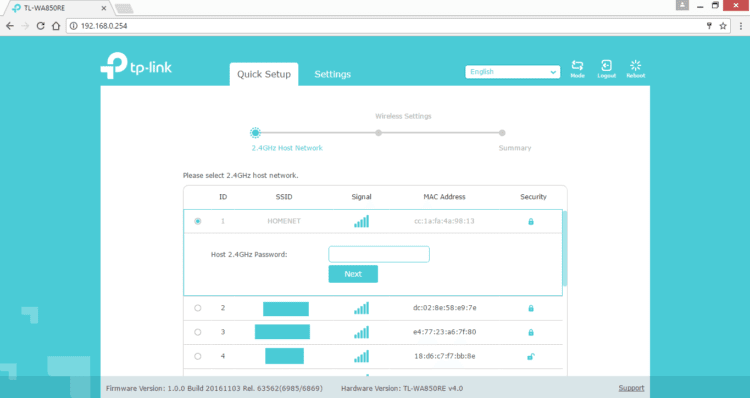Click lock icon for e4:77:23:a6:7f:80

[530, 332]
